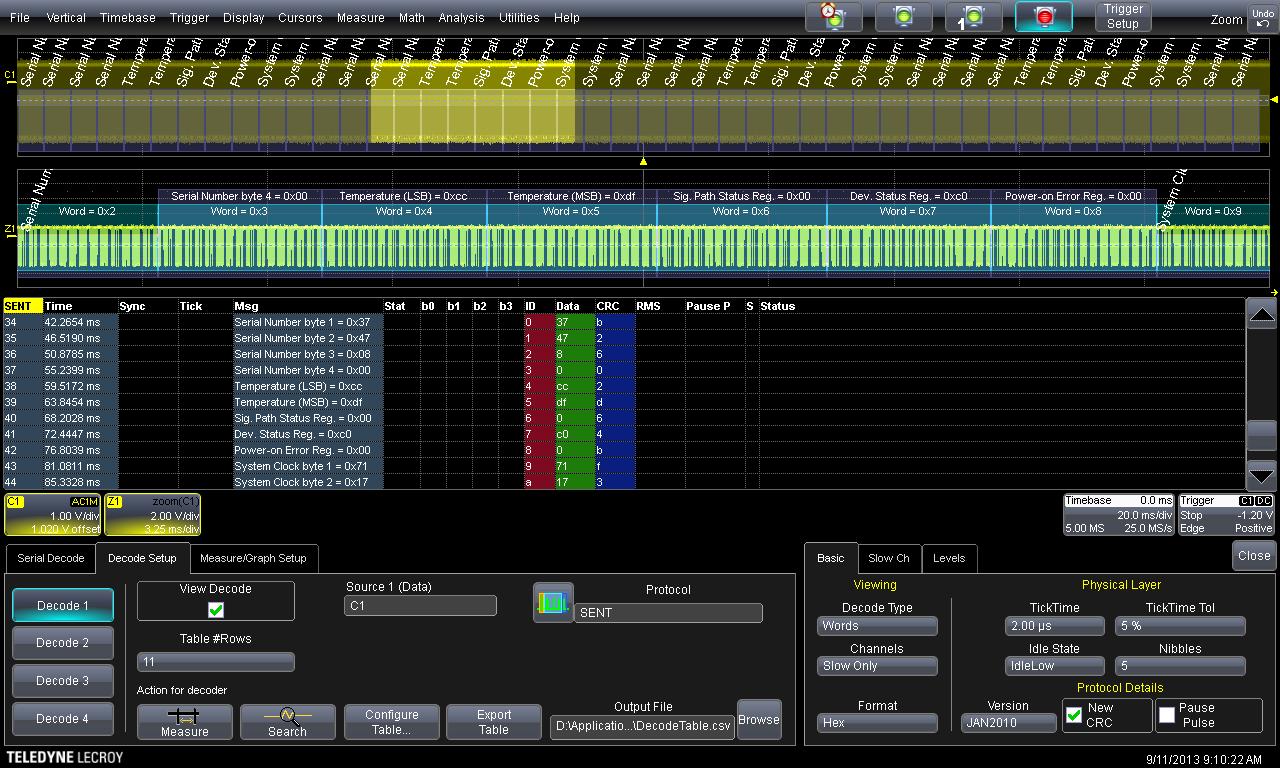Image resolution: width=1280 pixels, height=768 pixels.
Task: Click the Protocol selection icon beside SENT
Action: pos(553,603)
